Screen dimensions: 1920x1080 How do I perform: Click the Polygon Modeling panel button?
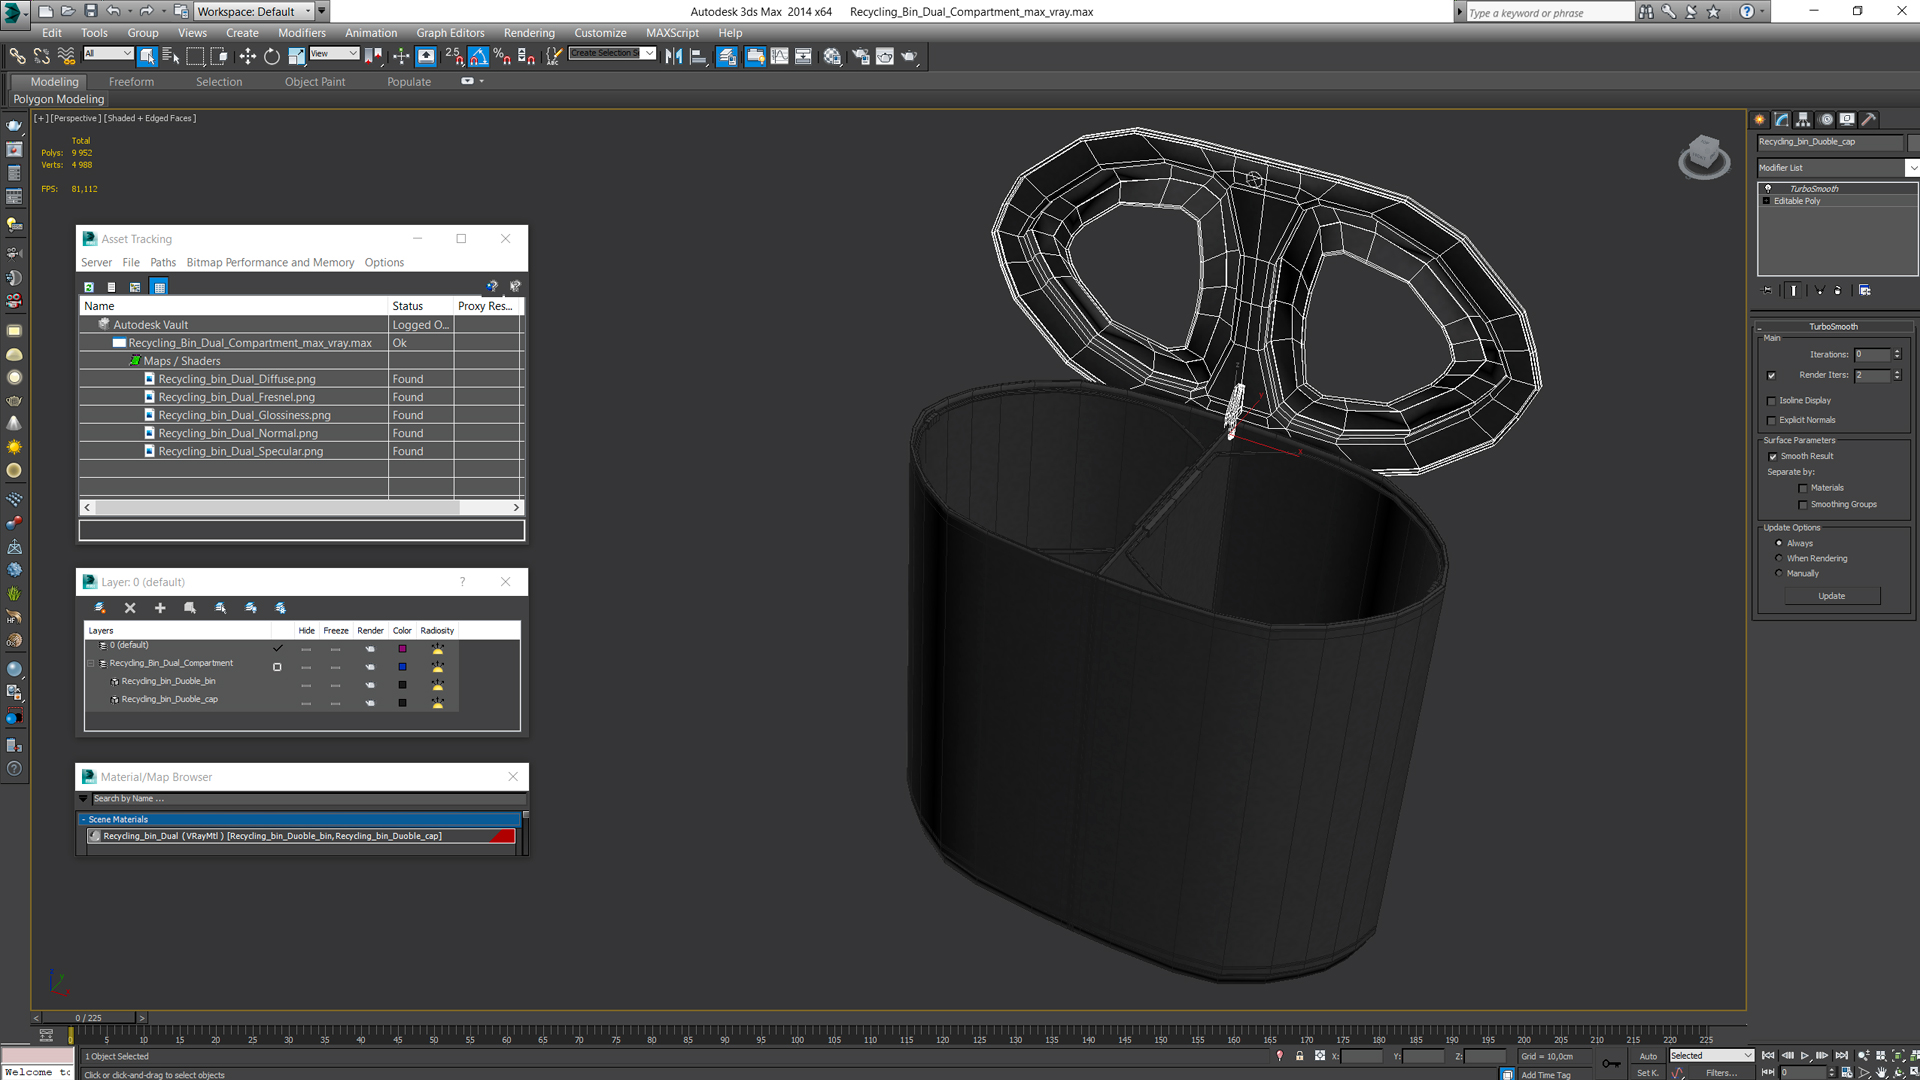click(x=59, y=99)
